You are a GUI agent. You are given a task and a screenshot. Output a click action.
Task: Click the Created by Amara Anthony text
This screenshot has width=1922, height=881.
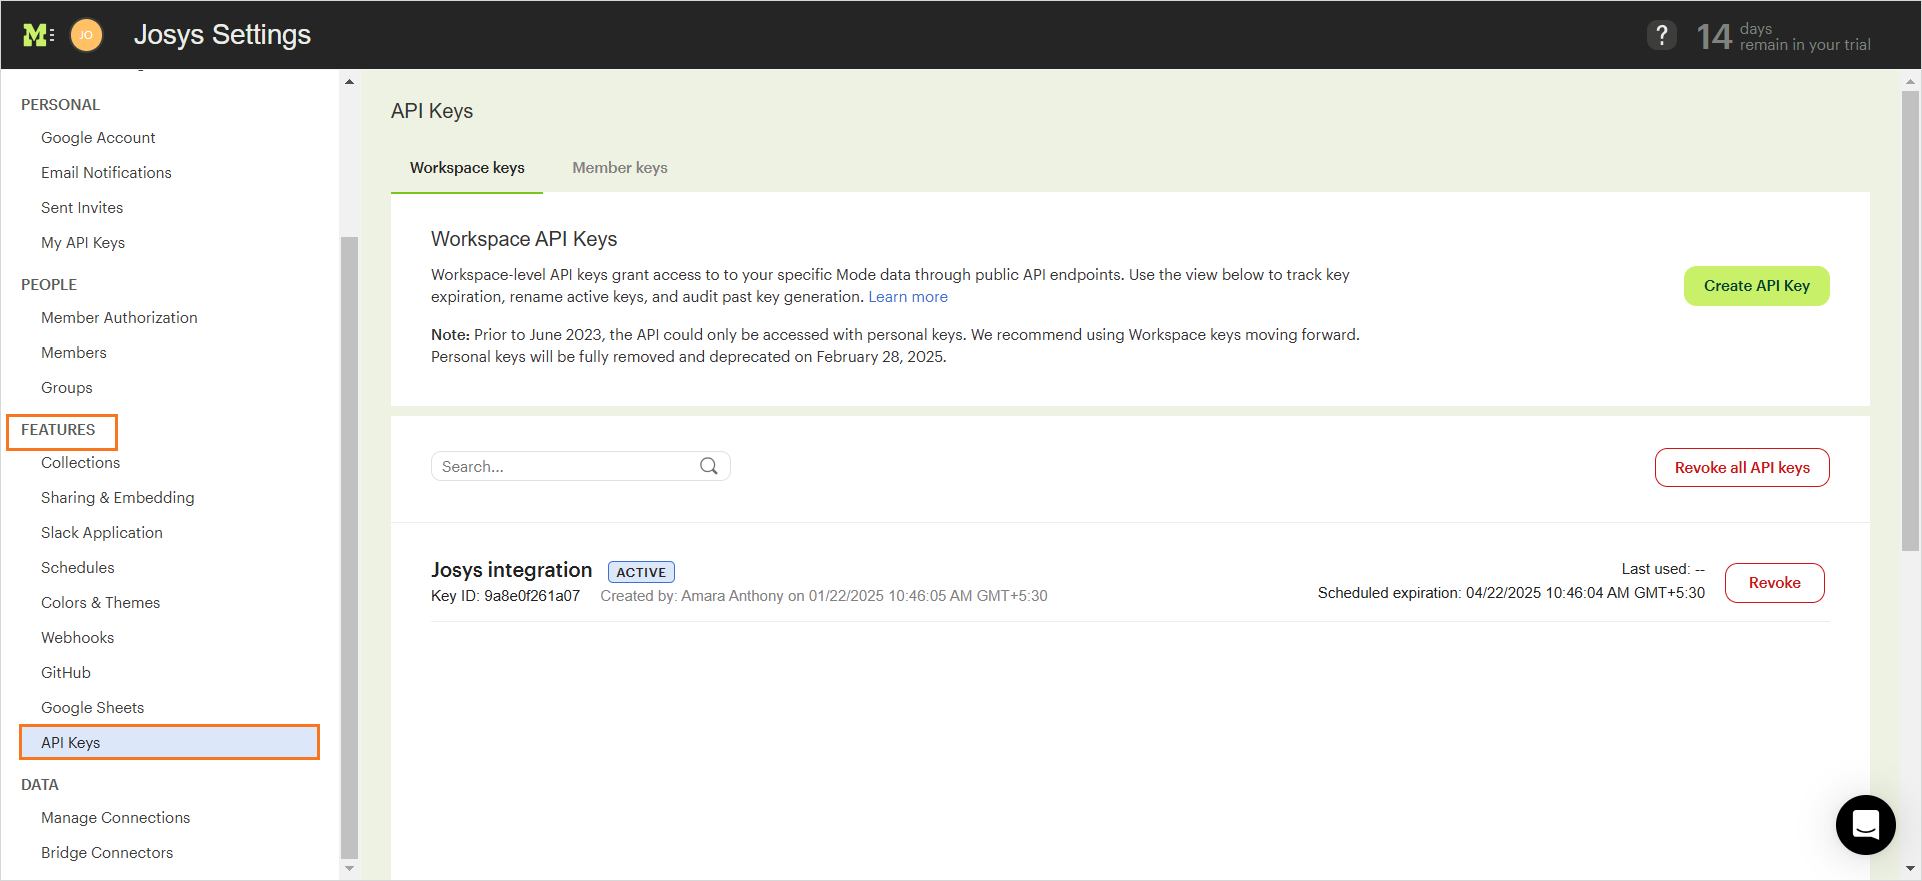click(824, 596)
